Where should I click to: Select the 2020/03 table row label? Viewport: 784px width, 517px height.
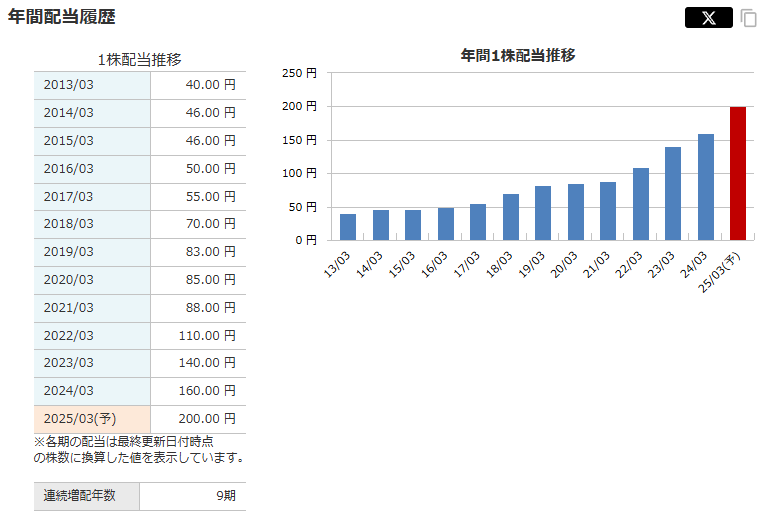point(68,280)
